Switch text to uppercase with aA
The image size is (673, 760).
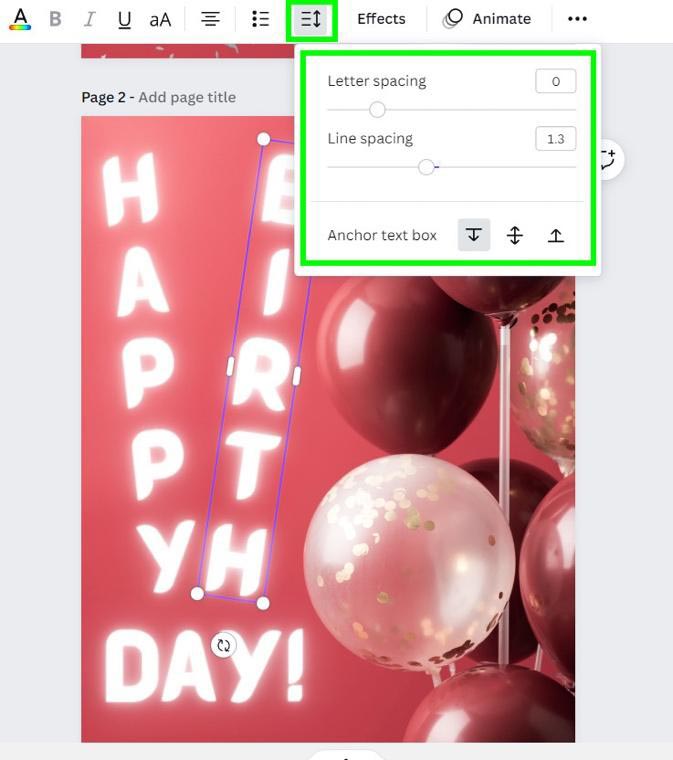(x=160, y=20)
